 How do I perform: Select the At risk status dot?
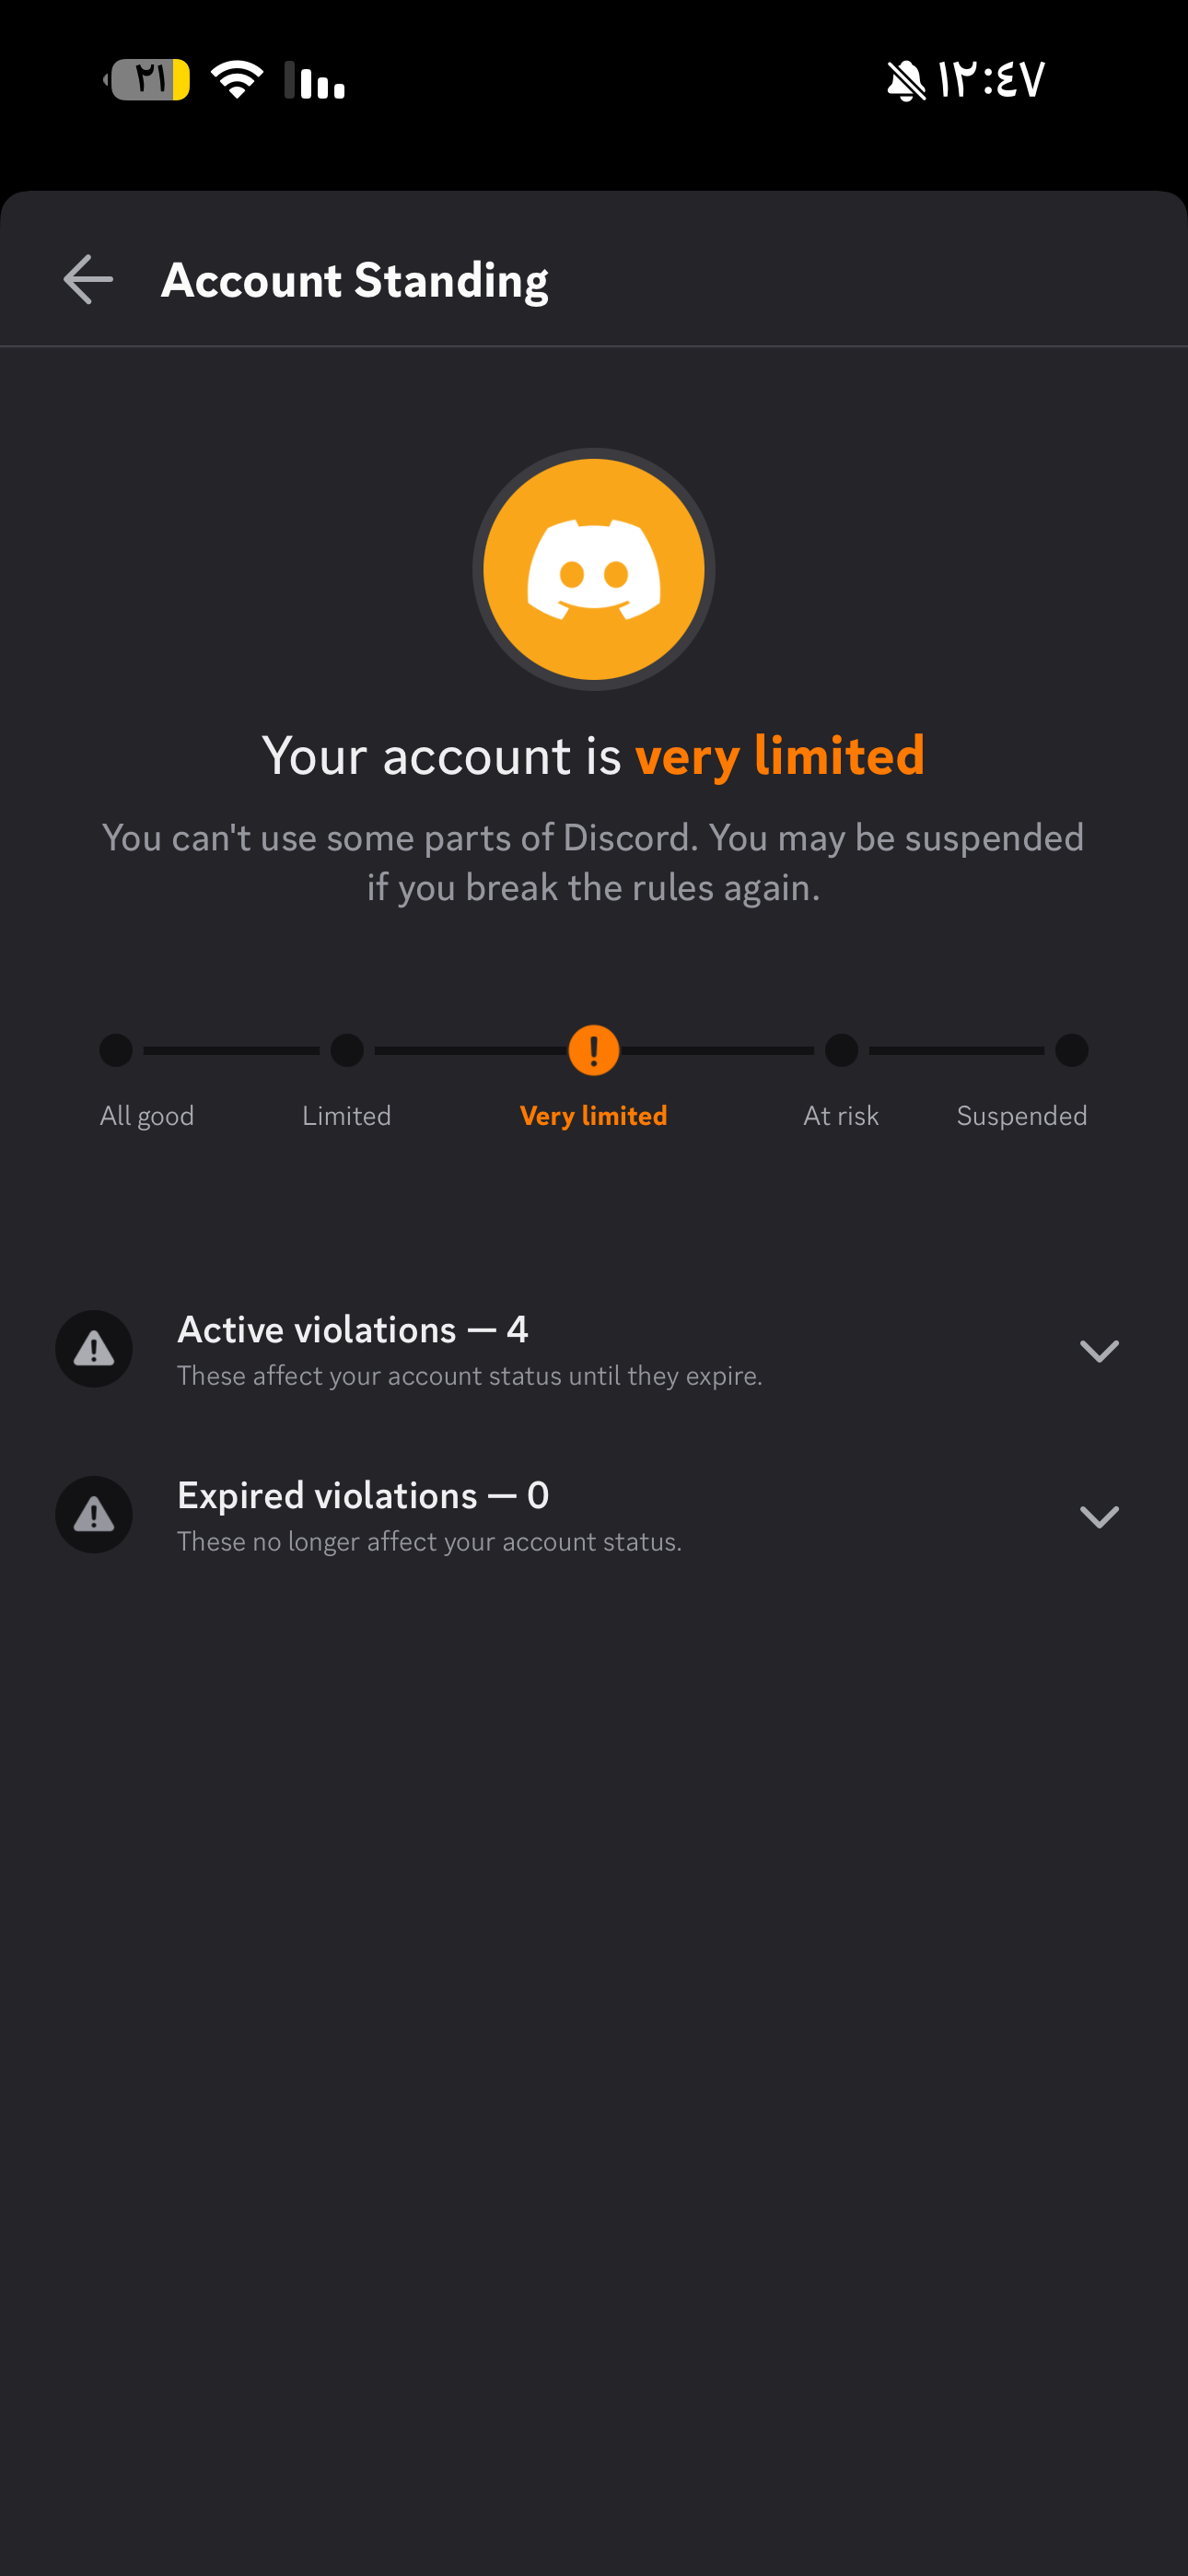[841, 1050]
